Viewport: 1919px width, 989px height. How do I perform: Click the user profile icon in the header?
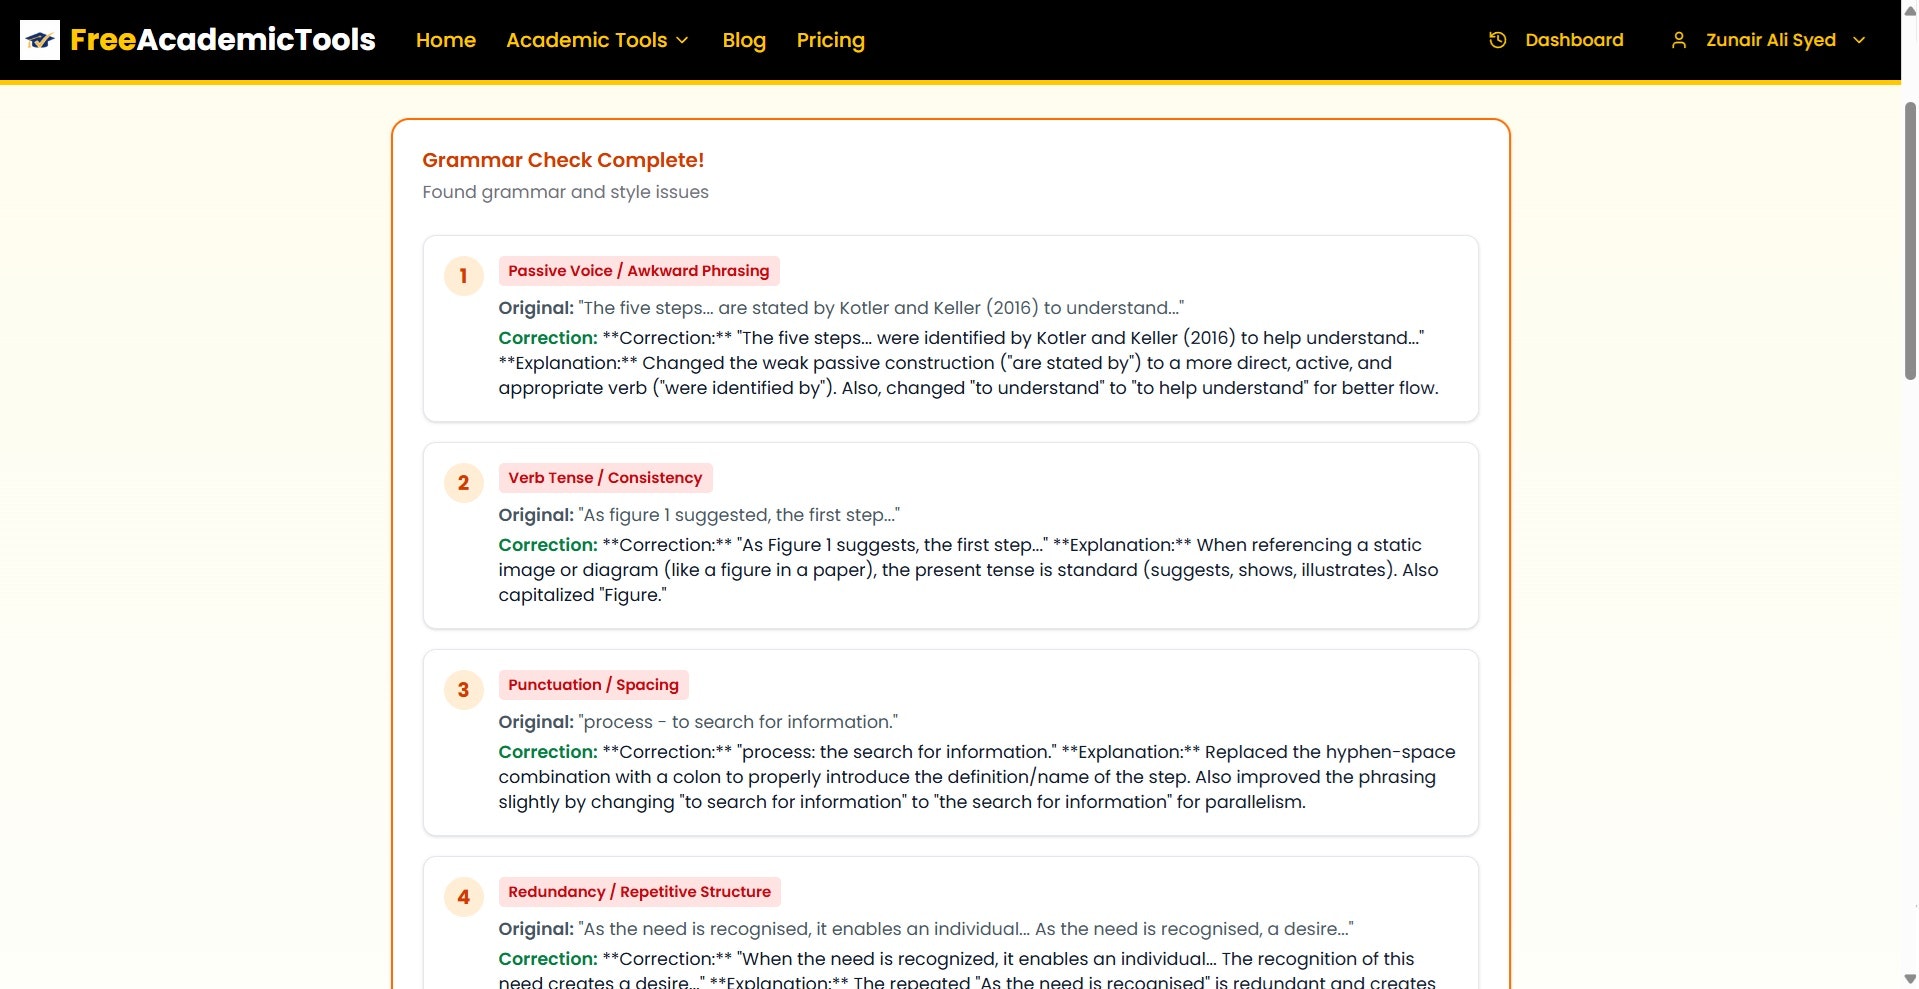point(1680,40)
